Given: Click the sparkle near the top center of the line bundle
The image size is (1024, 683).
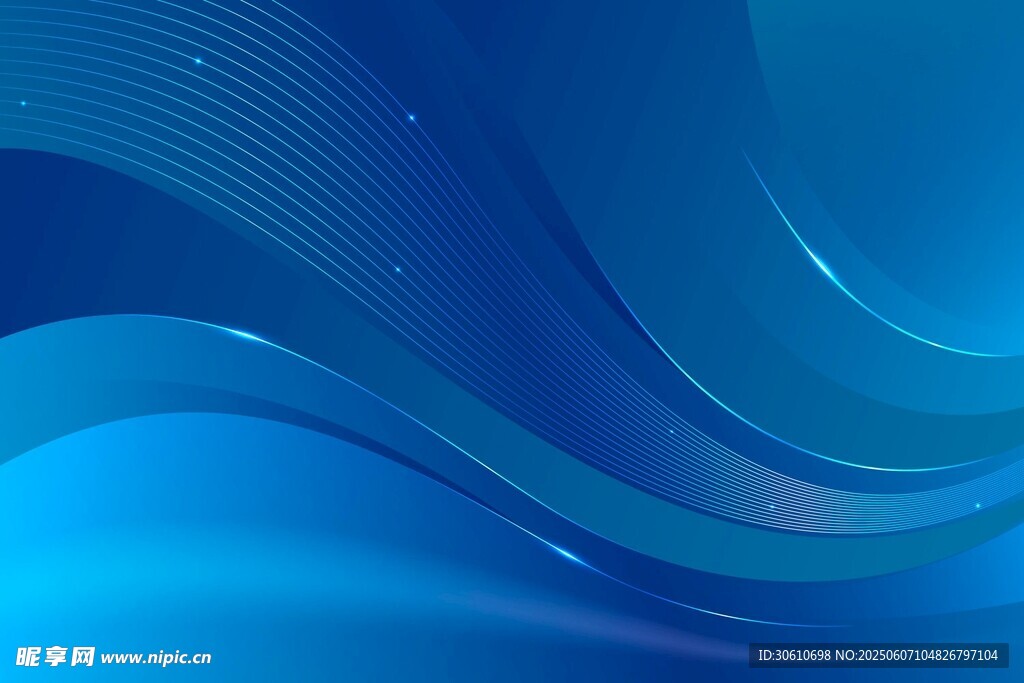Looking at the screenshot, I should [410, 118].
